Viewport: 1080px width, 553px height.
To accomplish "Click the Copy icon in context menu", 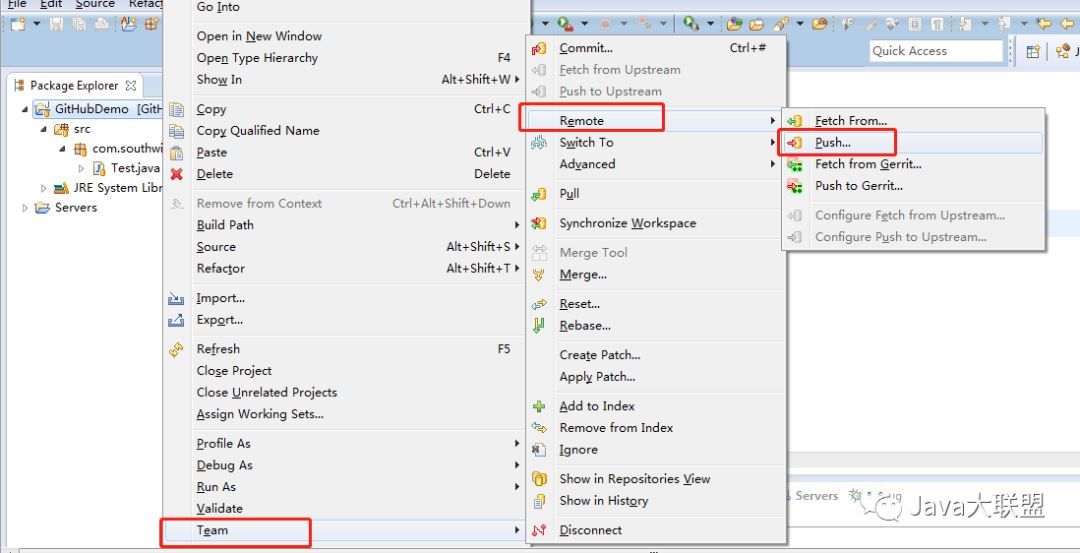I will (176, 109).
